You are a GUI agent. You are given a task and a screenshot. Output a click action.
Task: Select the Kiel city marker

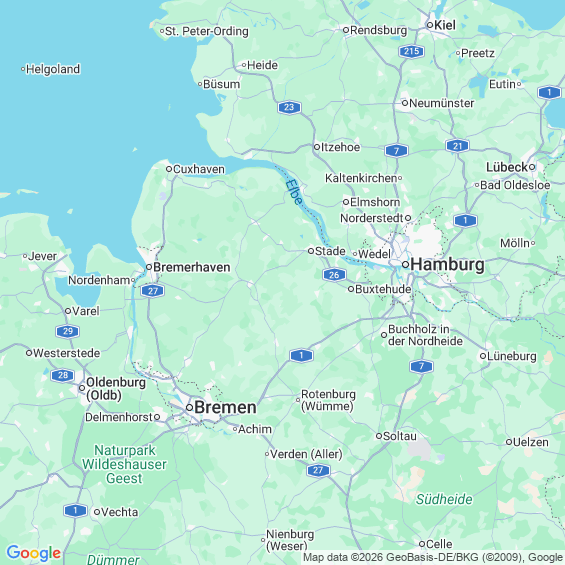(x=430, y=25)
